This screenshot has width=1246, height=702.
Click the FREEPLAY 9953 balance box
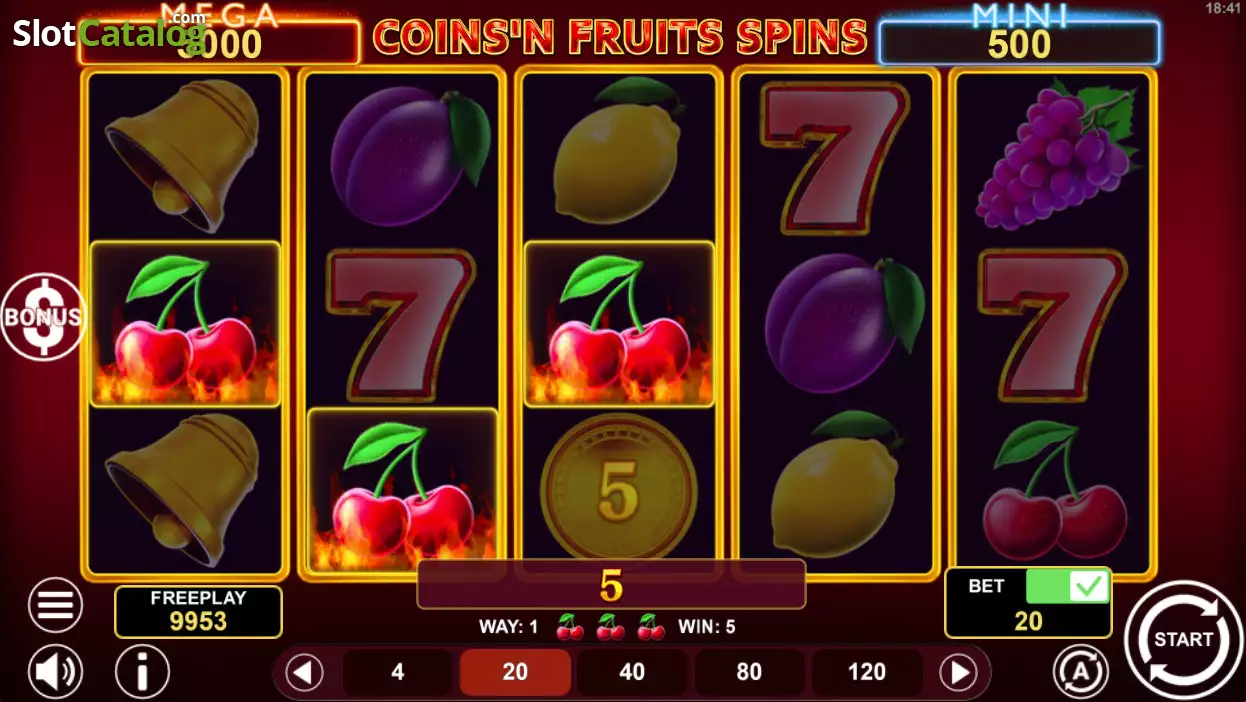(198, 611)
